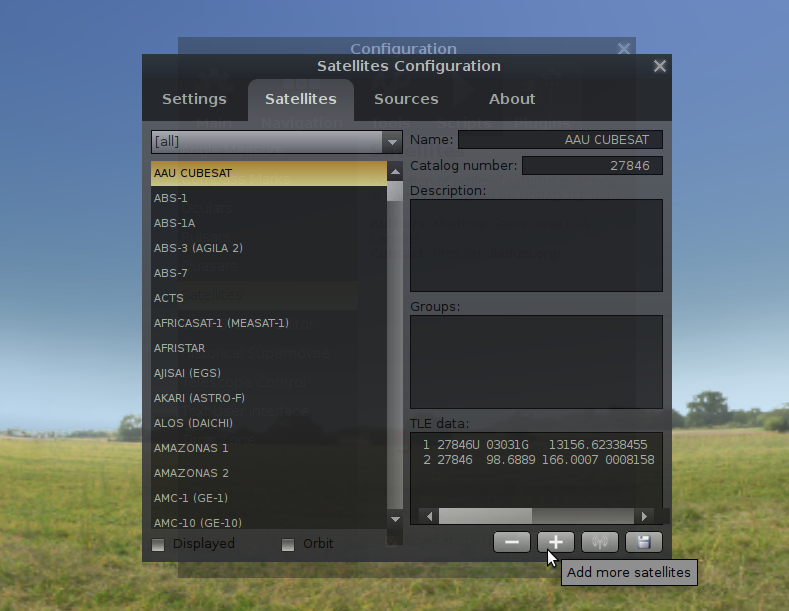Click TLE data scroll-right arrow
This screenshot has width=789, height=611.
coord(645,516)
